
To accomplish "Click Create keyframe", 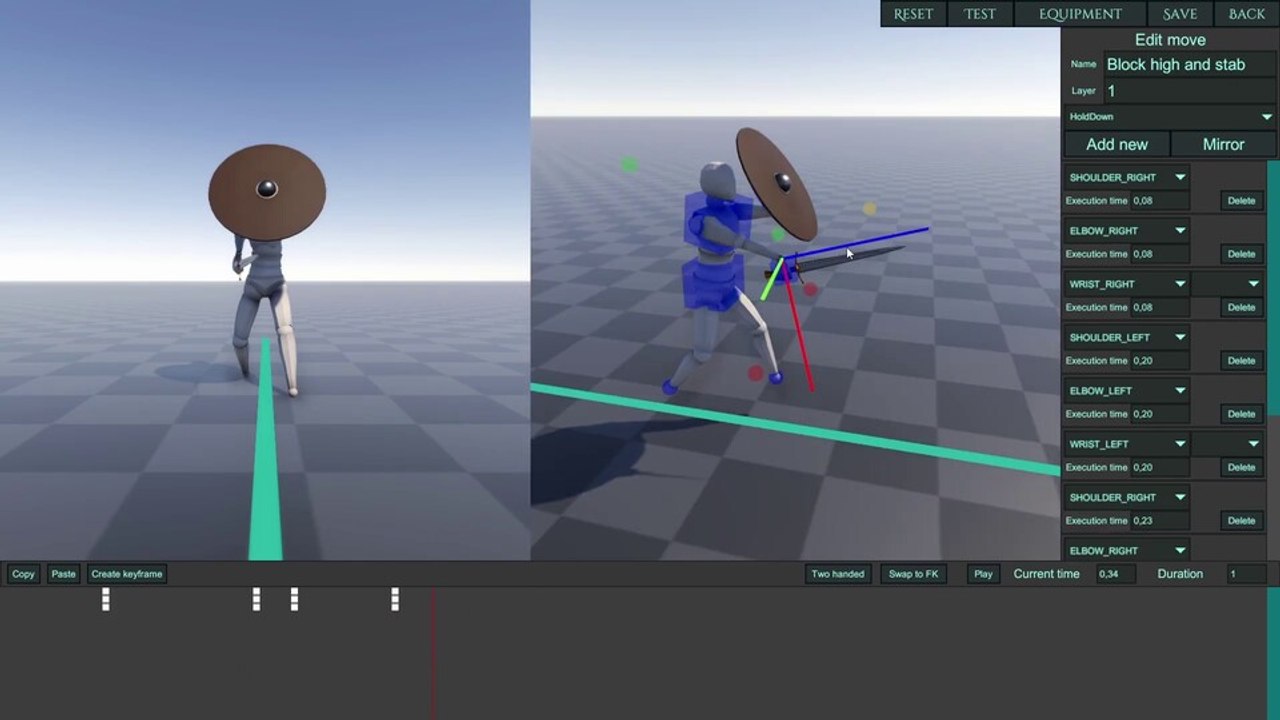I will (127, 574).
